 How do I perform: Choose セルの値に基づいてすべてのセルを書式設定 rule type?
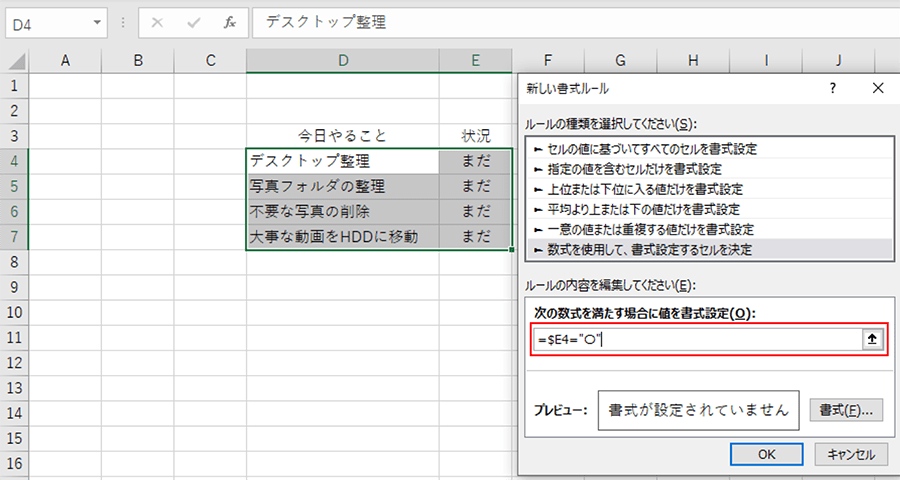709,149
